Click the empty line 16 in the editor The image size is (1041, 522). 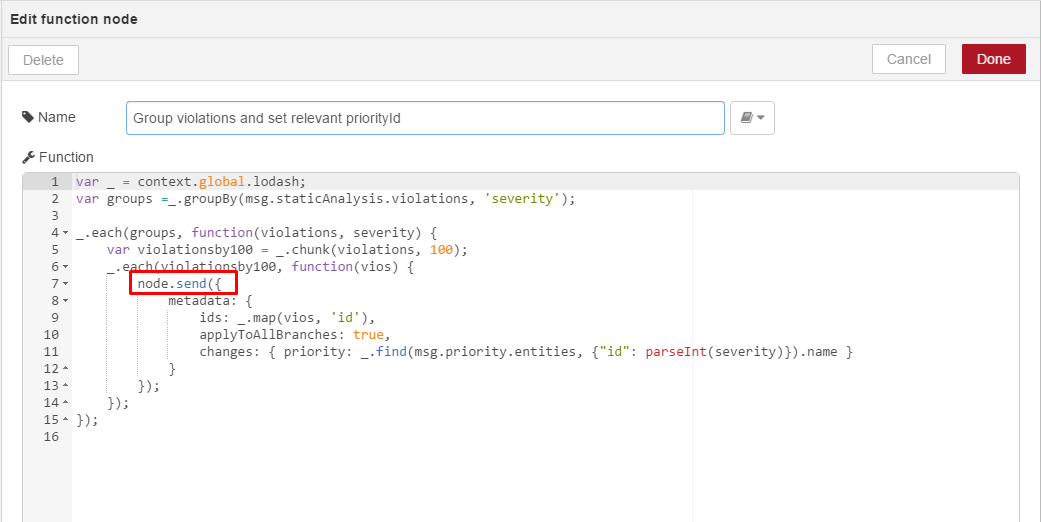[544, 437]
